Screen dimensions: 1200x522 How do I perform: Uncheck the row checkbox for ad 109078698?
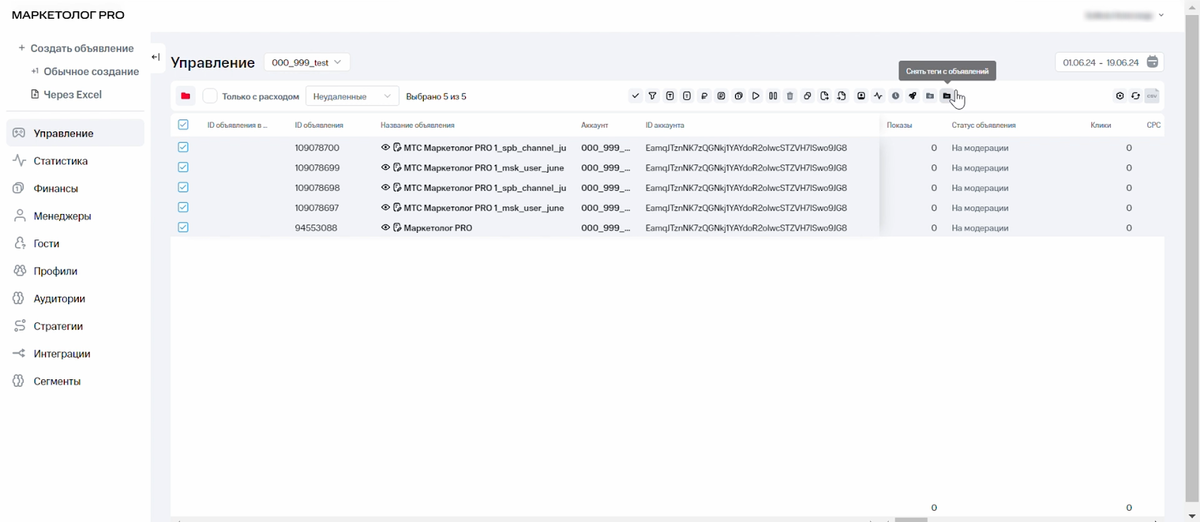[x=183, y=187]
